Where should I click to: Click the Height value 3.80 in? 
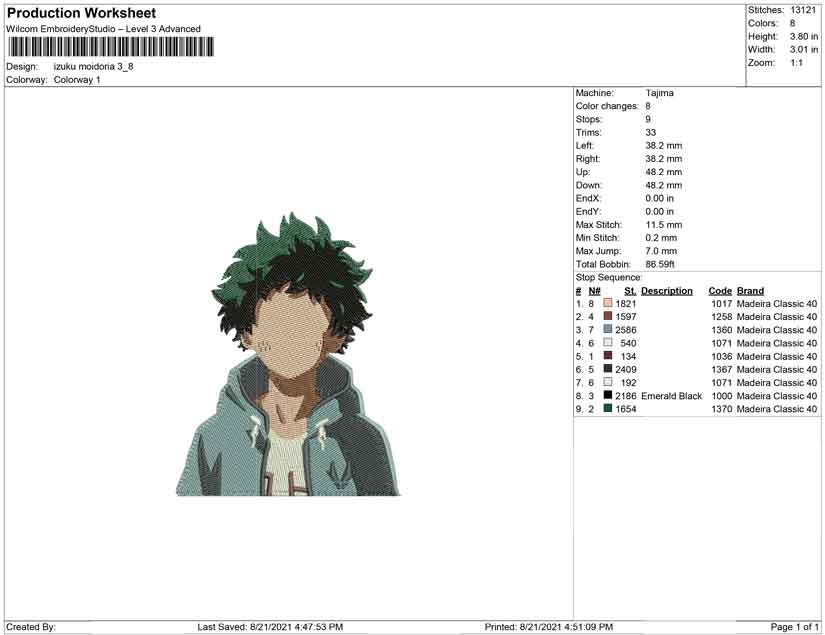[x=803, y=36]
